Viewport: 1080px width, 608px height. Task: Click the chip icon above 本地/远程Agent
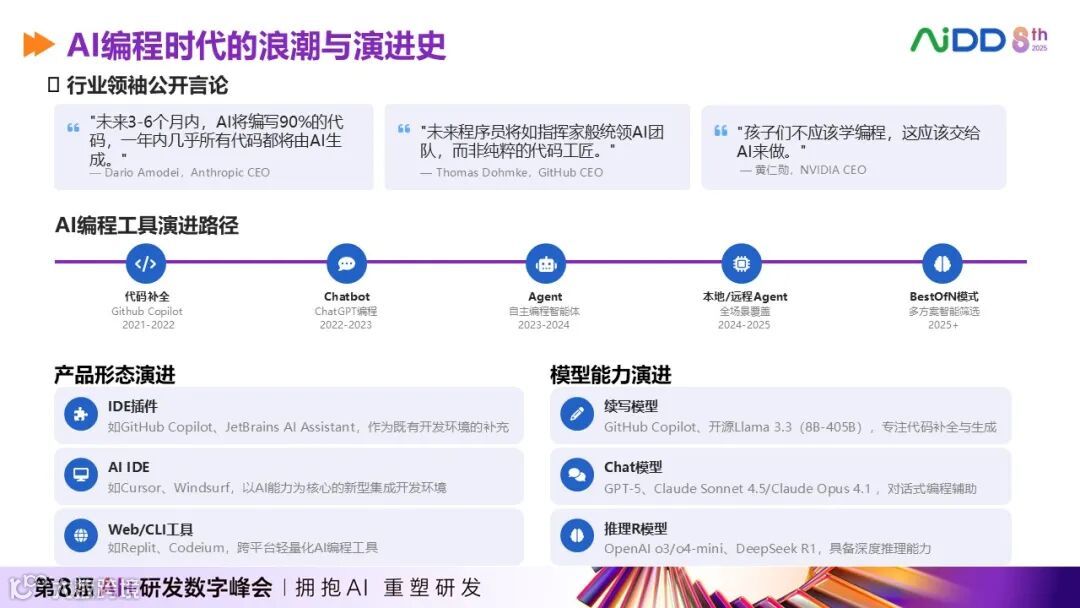pyautogui.click(x=741, y=263)
